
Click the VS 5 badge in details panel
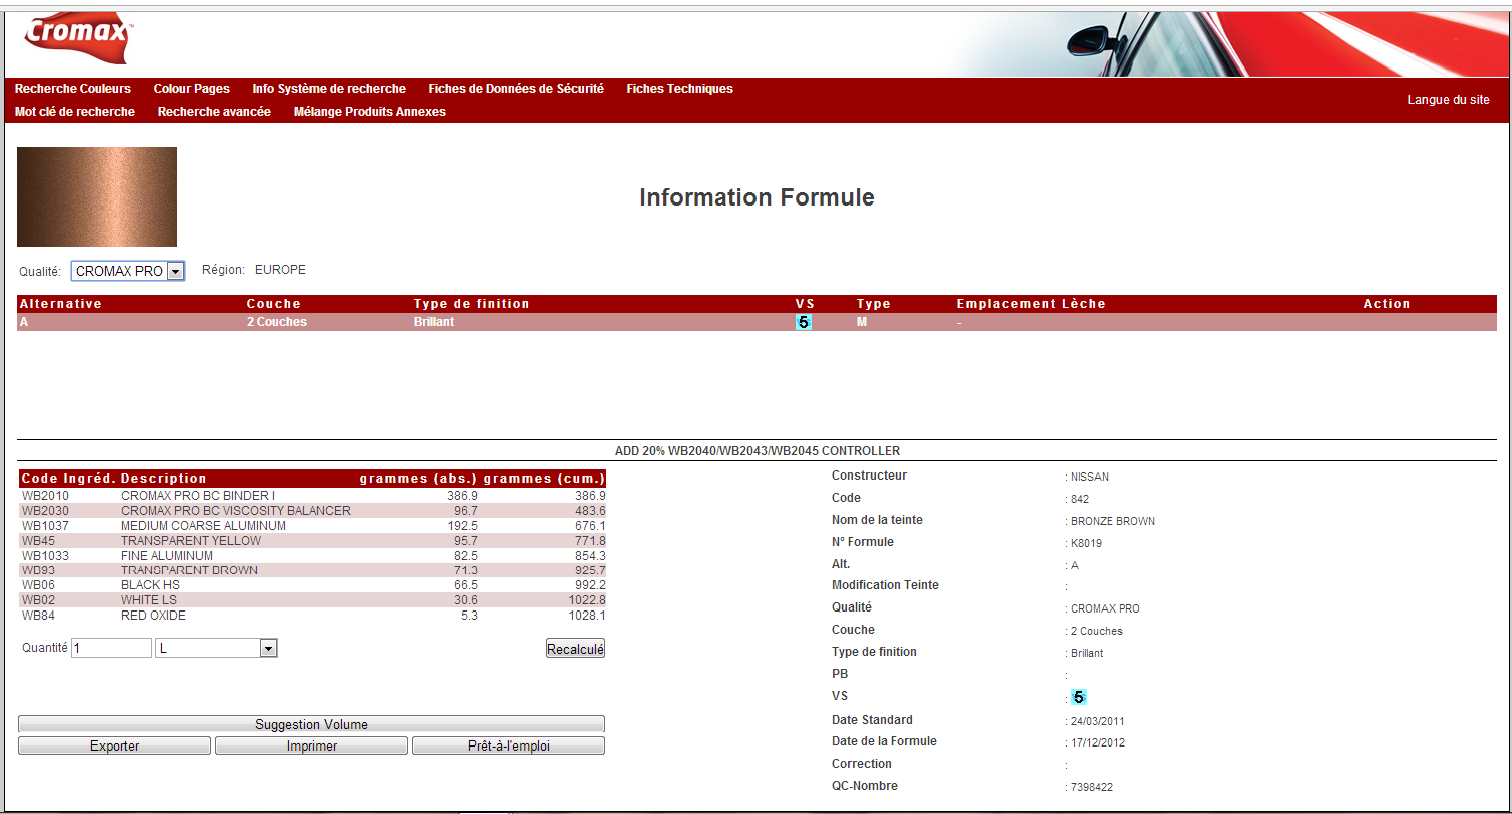tap(1078, 697)
